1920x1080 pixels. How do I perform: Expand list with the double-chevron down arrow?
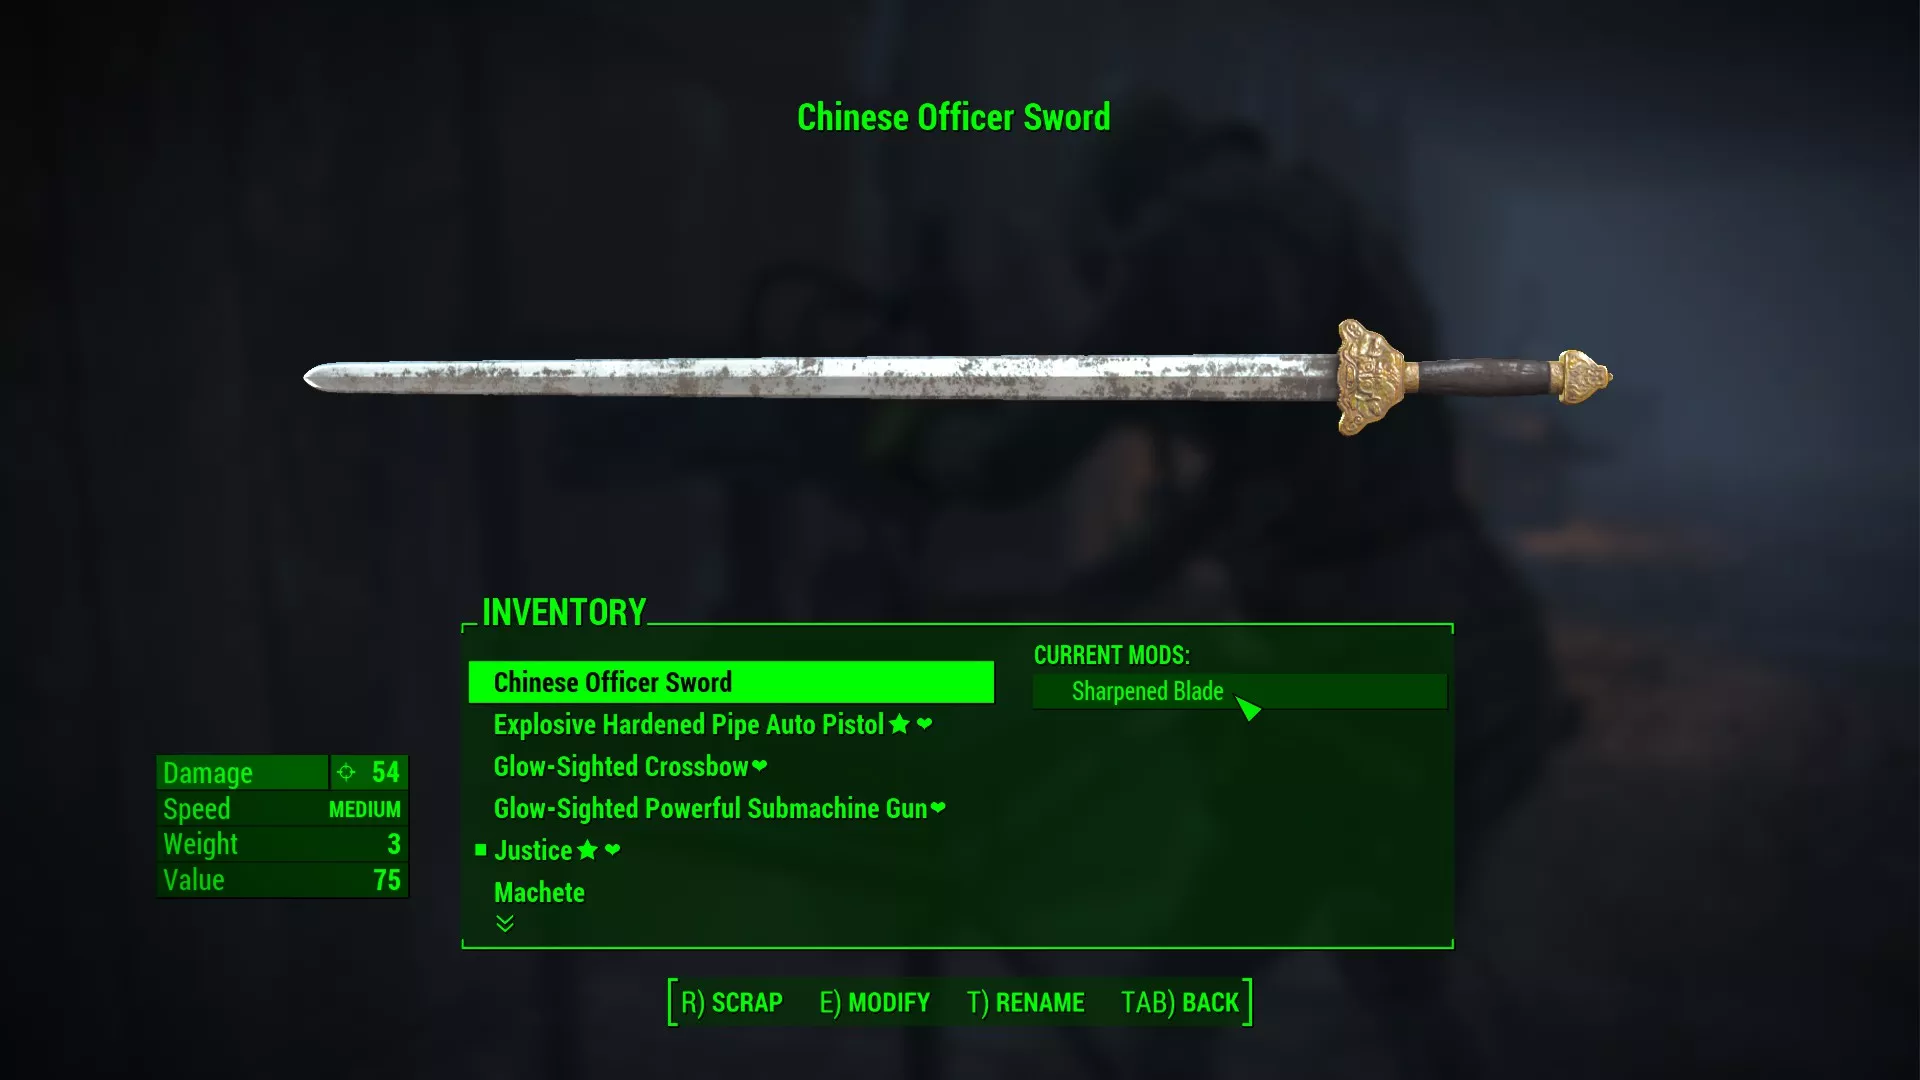point(505,923)
